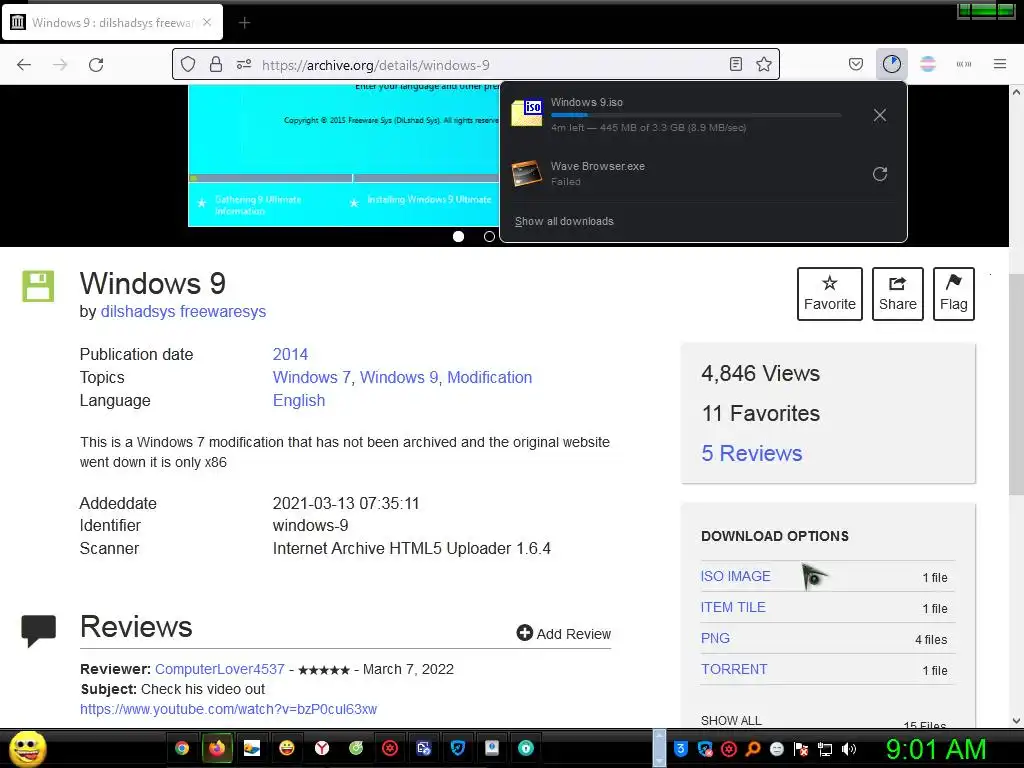This screenshot has height=768, width=1024.
Task: Toggle the downloads progress toolbar button
Action: [x=891, y=64]
